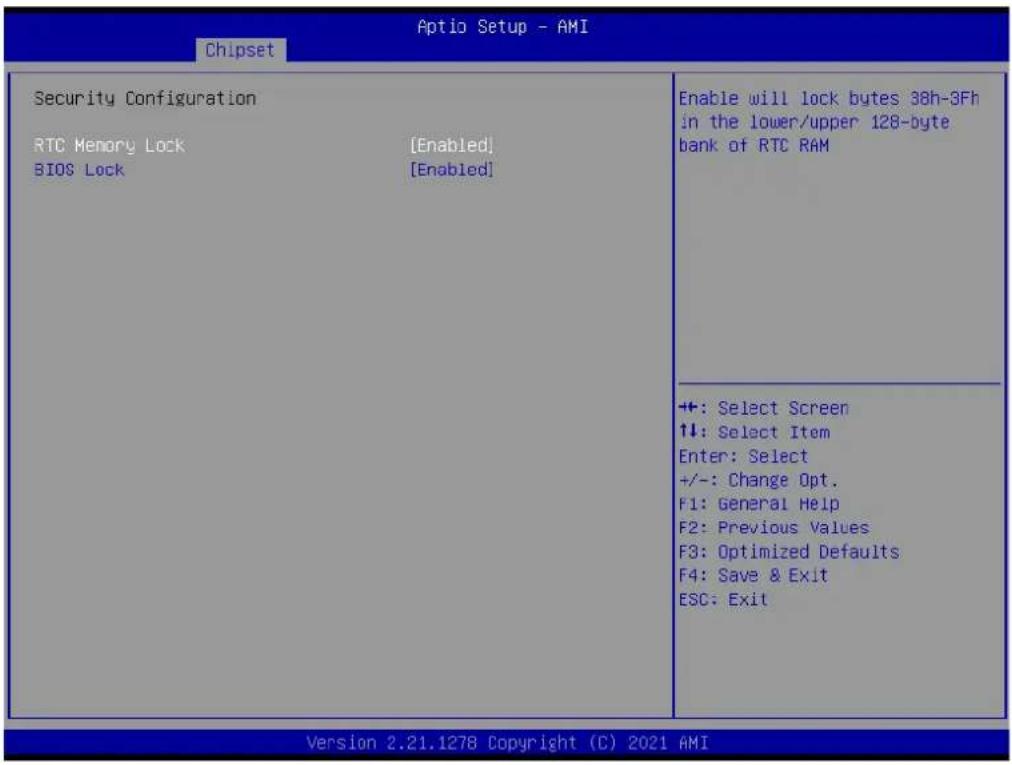Click the Version 2.21.1278 copyright footer
Image resolution: width=1012 pixels, height=765 pixels.
pos(507,743)
